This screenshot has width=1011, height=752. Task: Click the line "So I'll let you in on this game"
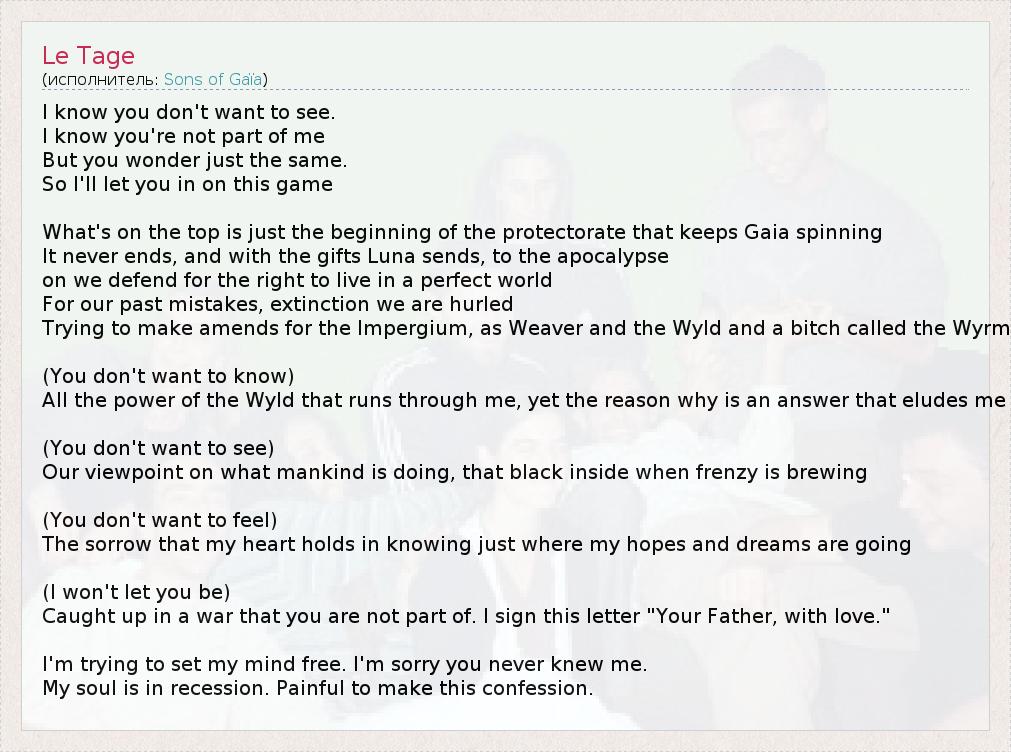[x=187, y=184]
